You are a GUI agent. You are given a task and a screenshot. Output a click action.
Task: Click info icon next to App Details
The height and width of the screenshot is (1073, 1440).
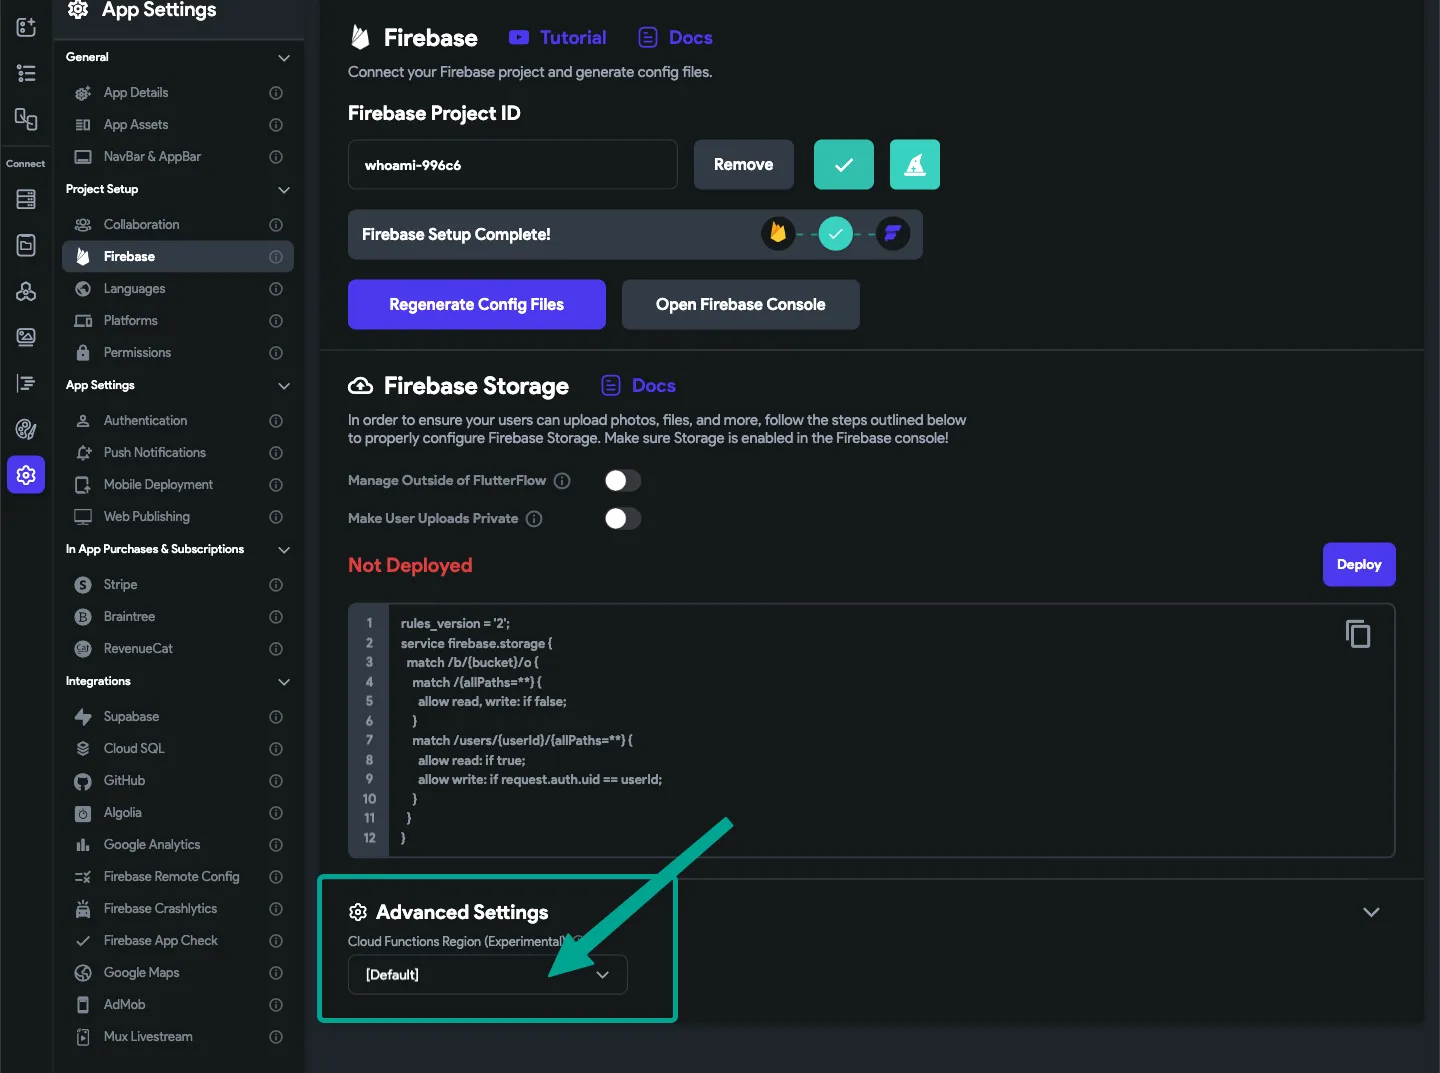(x=276, y=93)
